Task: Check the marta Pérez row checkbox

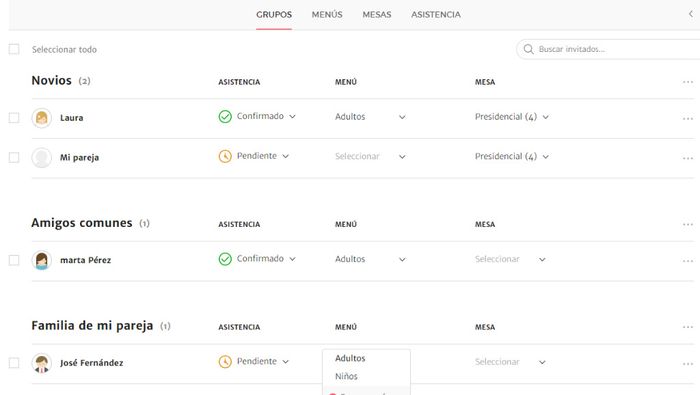Action: click(x=14, y=260)
